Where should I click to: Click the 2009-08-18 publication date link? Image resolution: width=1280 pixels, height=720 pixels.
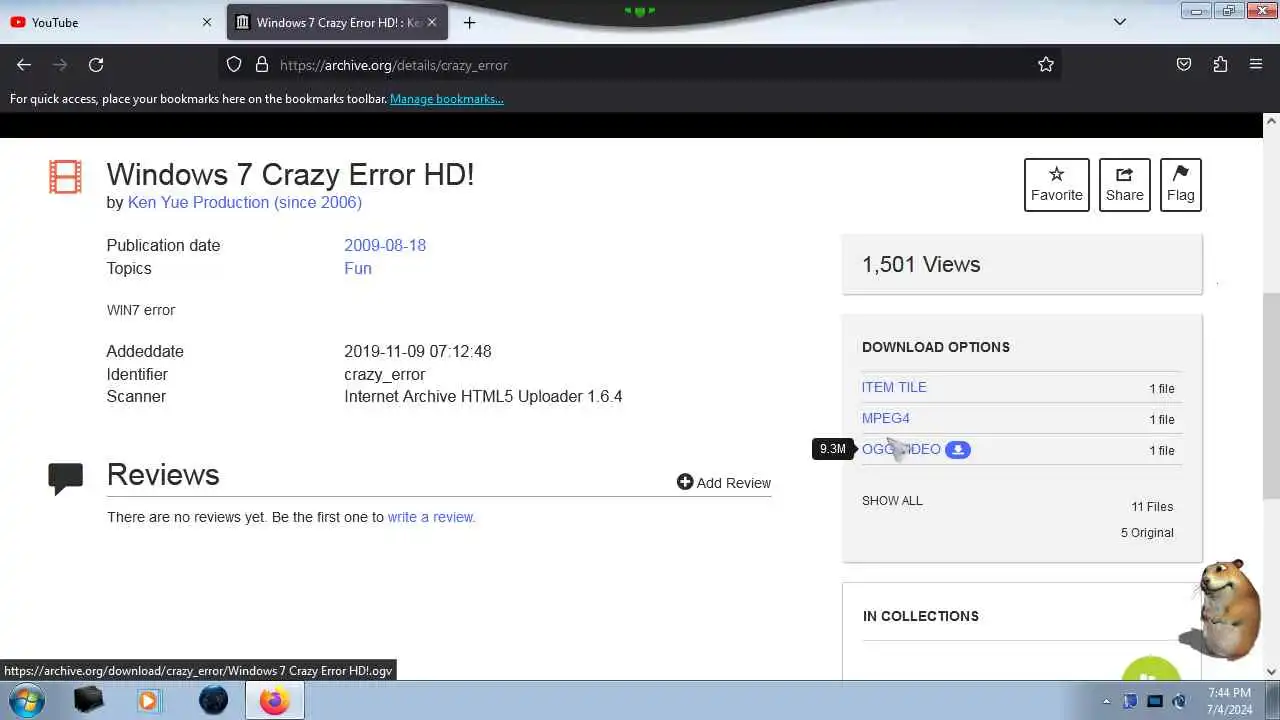[x=385, y=245]
